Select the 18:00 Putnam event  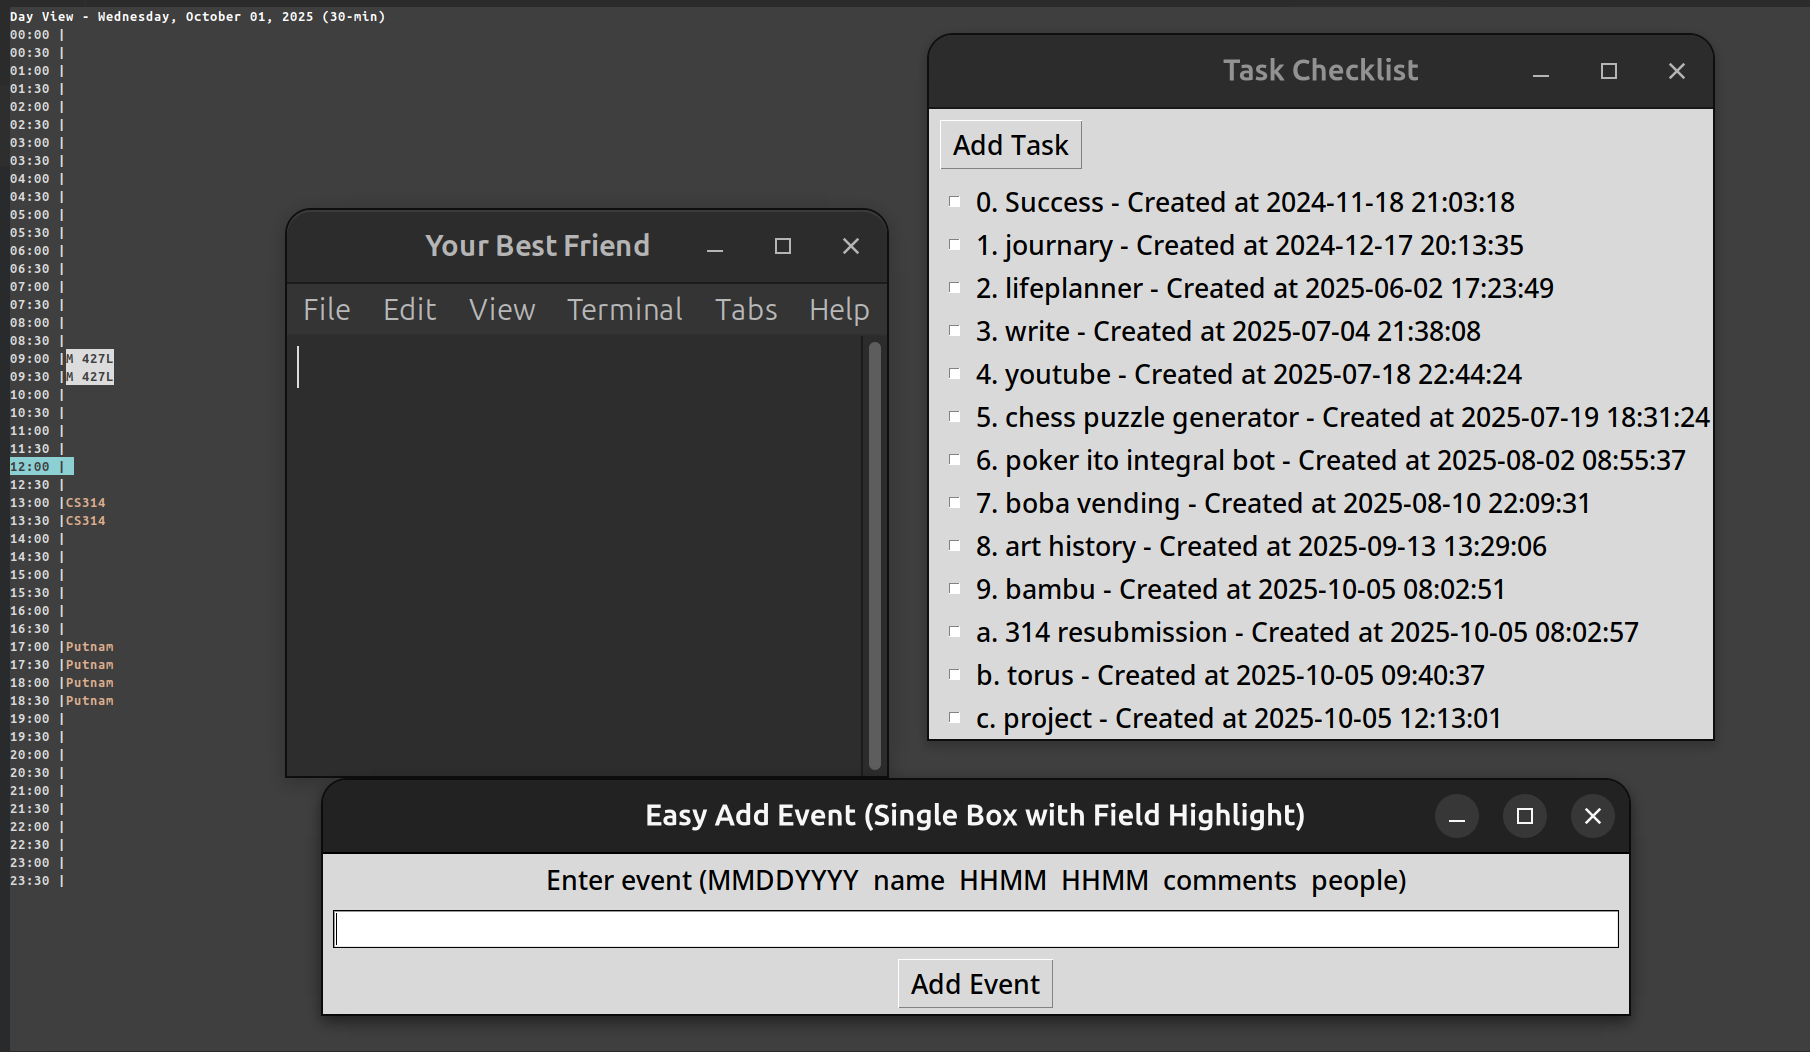[x=90, y=683]
